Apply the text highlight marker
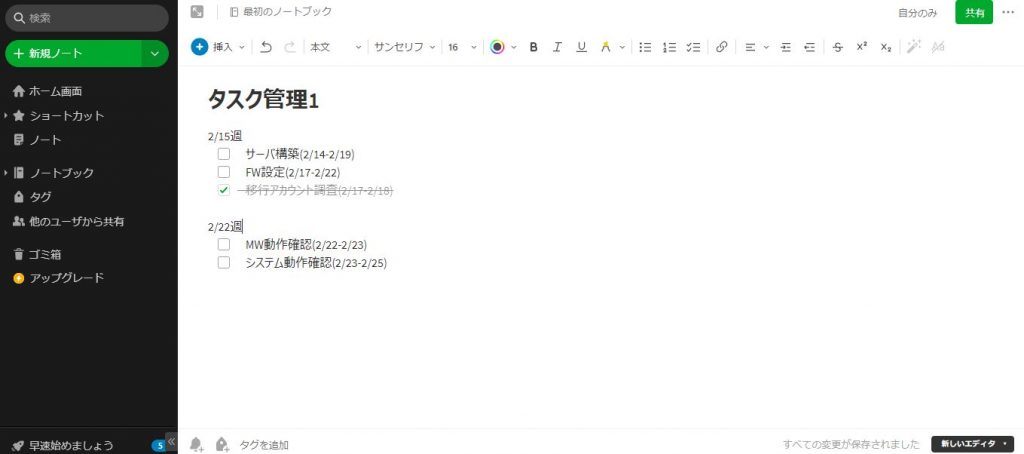Viewport: 1024px width, 454px height. click(605, 47)
